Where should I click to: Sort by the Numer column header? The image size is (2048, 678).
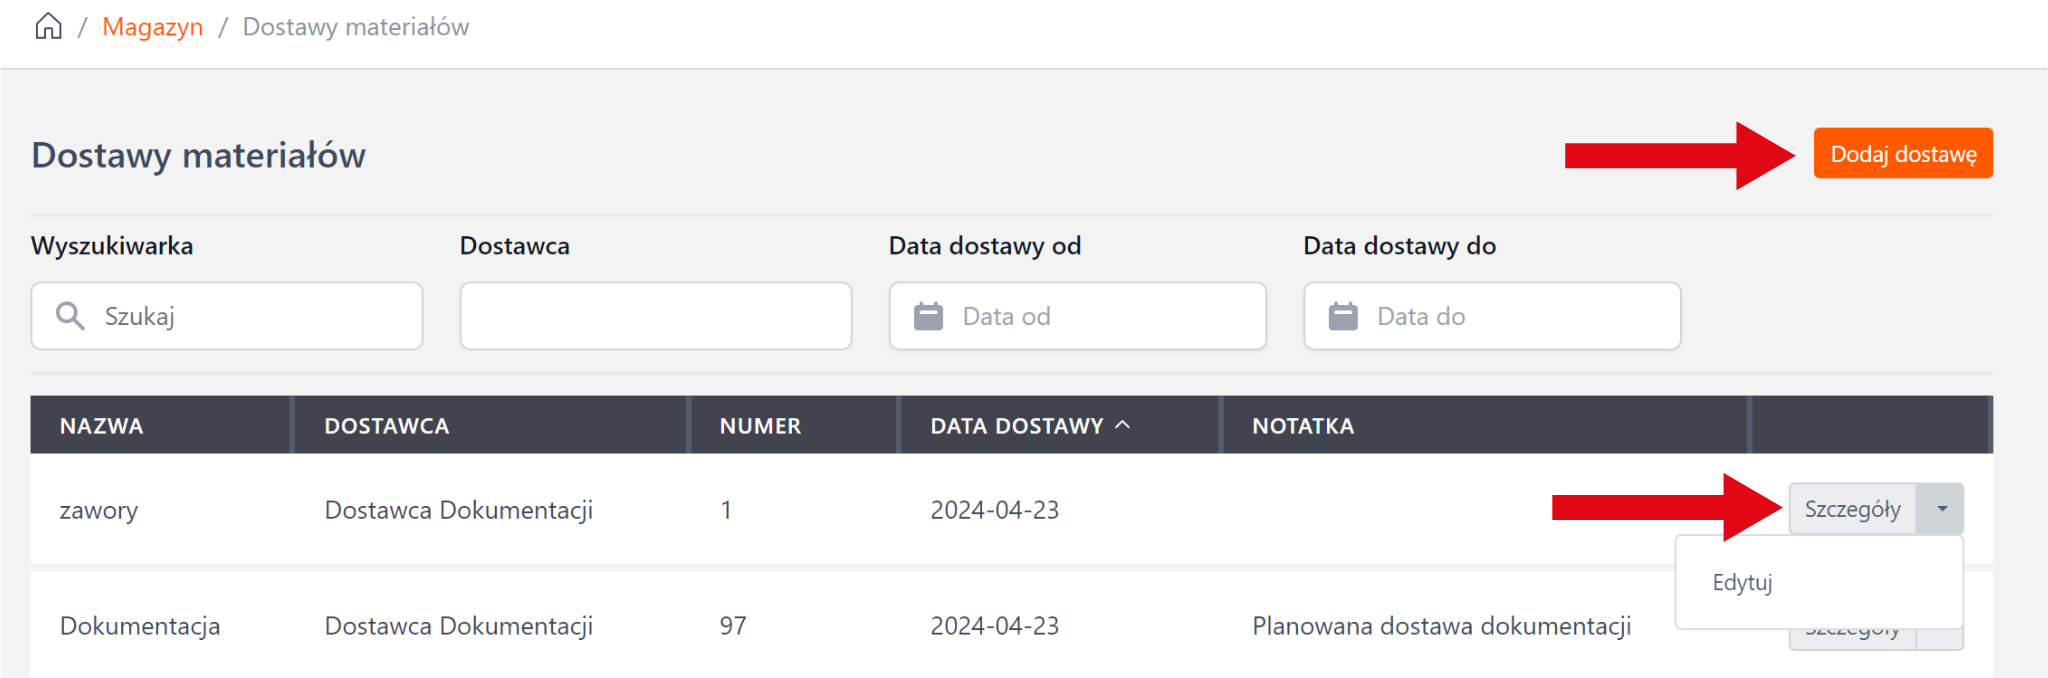point(760,426)
